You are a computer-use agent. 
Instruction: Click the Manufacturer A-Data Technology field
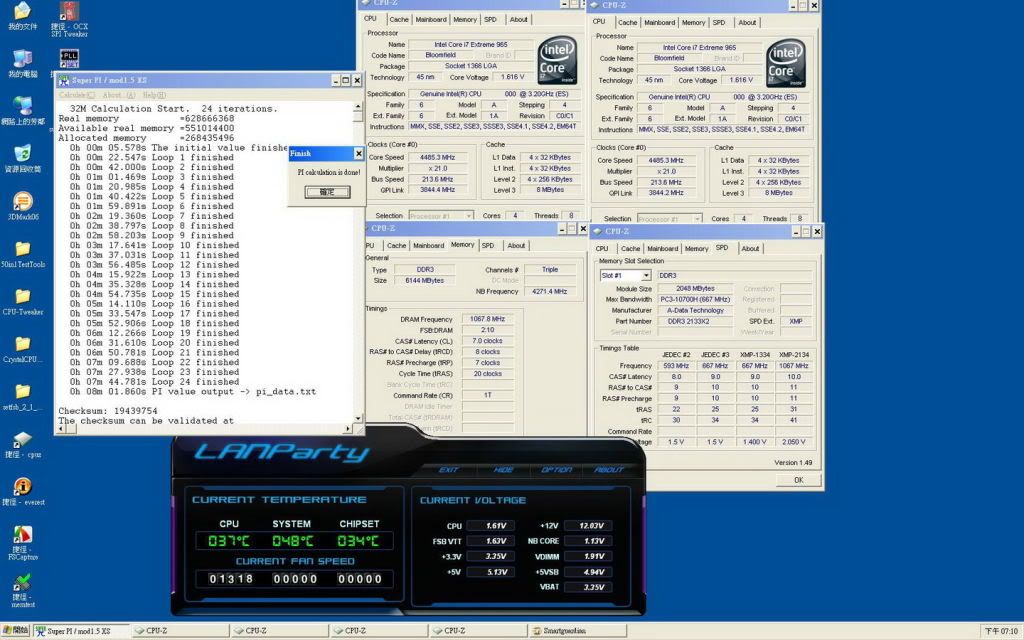695,311
